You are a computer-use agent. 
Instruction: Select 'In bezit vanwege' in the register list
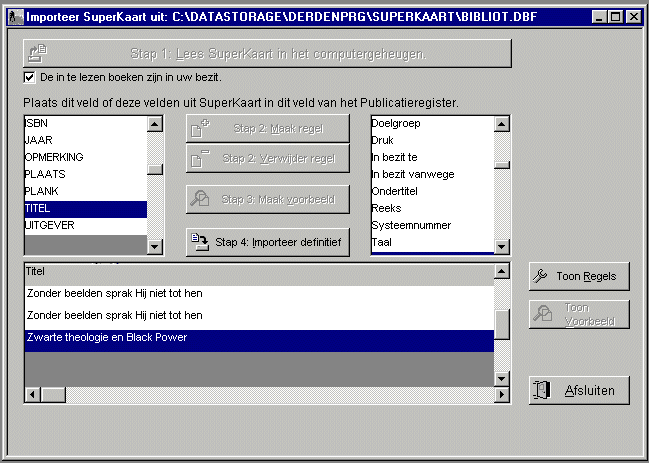click(x=433, y=174)
